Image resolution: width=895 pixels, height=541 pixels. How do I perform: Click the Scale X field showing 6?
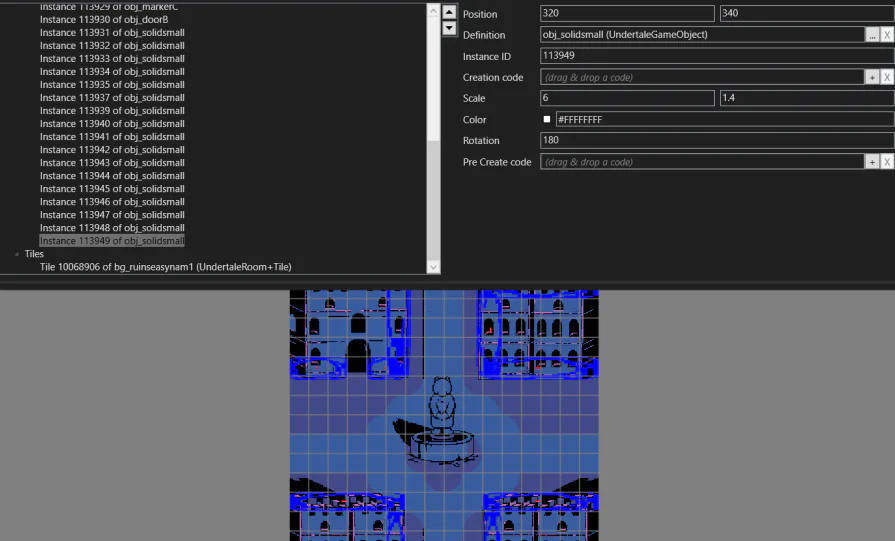[627, 98]
